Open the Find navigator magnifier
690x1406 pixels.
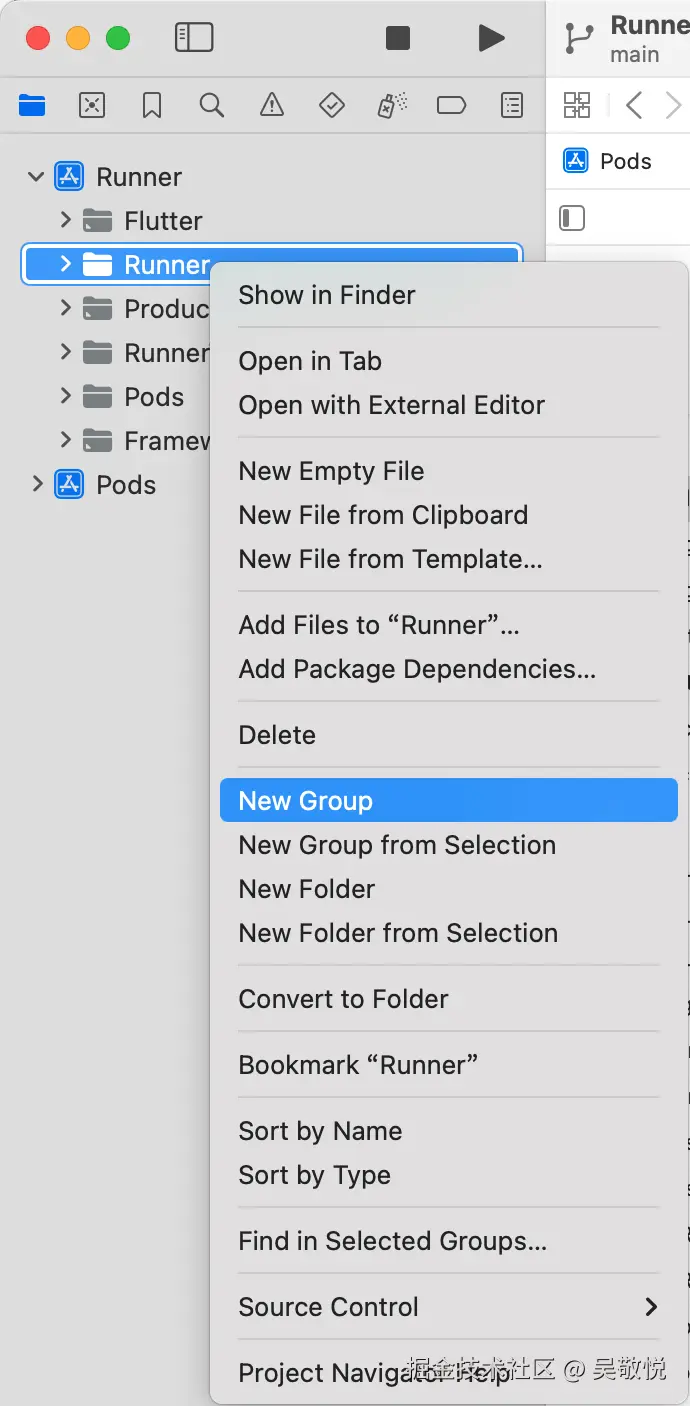pyautogui.click(x=211, y=105)
